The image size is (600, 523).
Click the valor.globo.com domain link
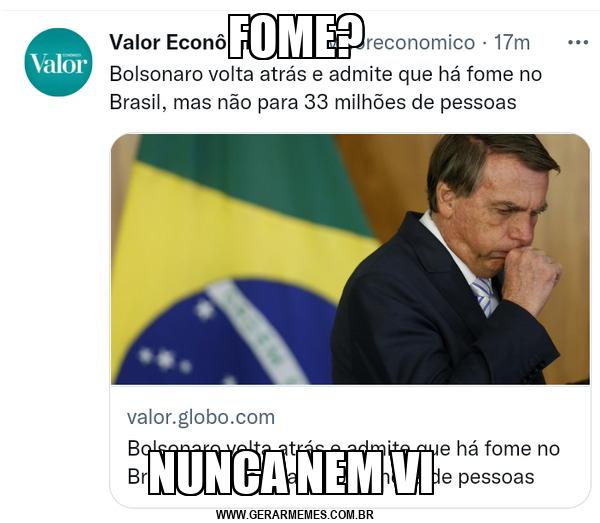201,417
